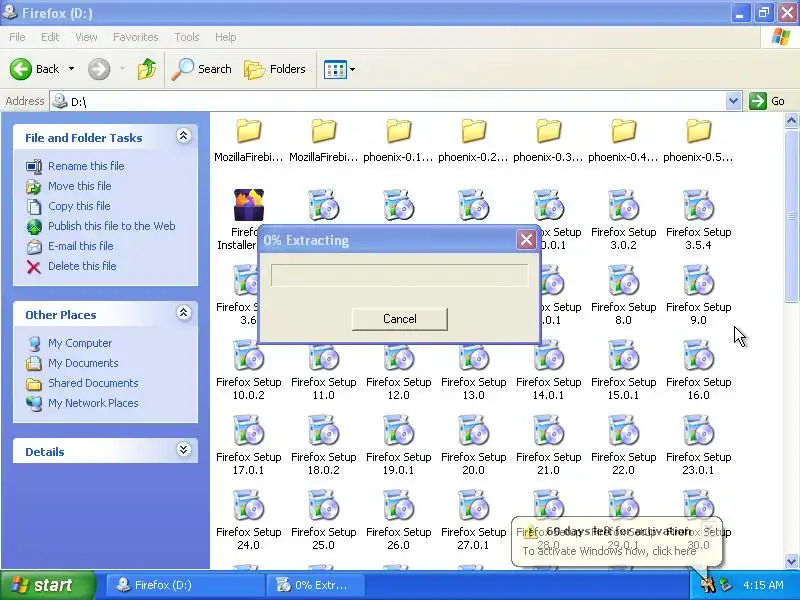Open the Tools menu

click(187, 37)
